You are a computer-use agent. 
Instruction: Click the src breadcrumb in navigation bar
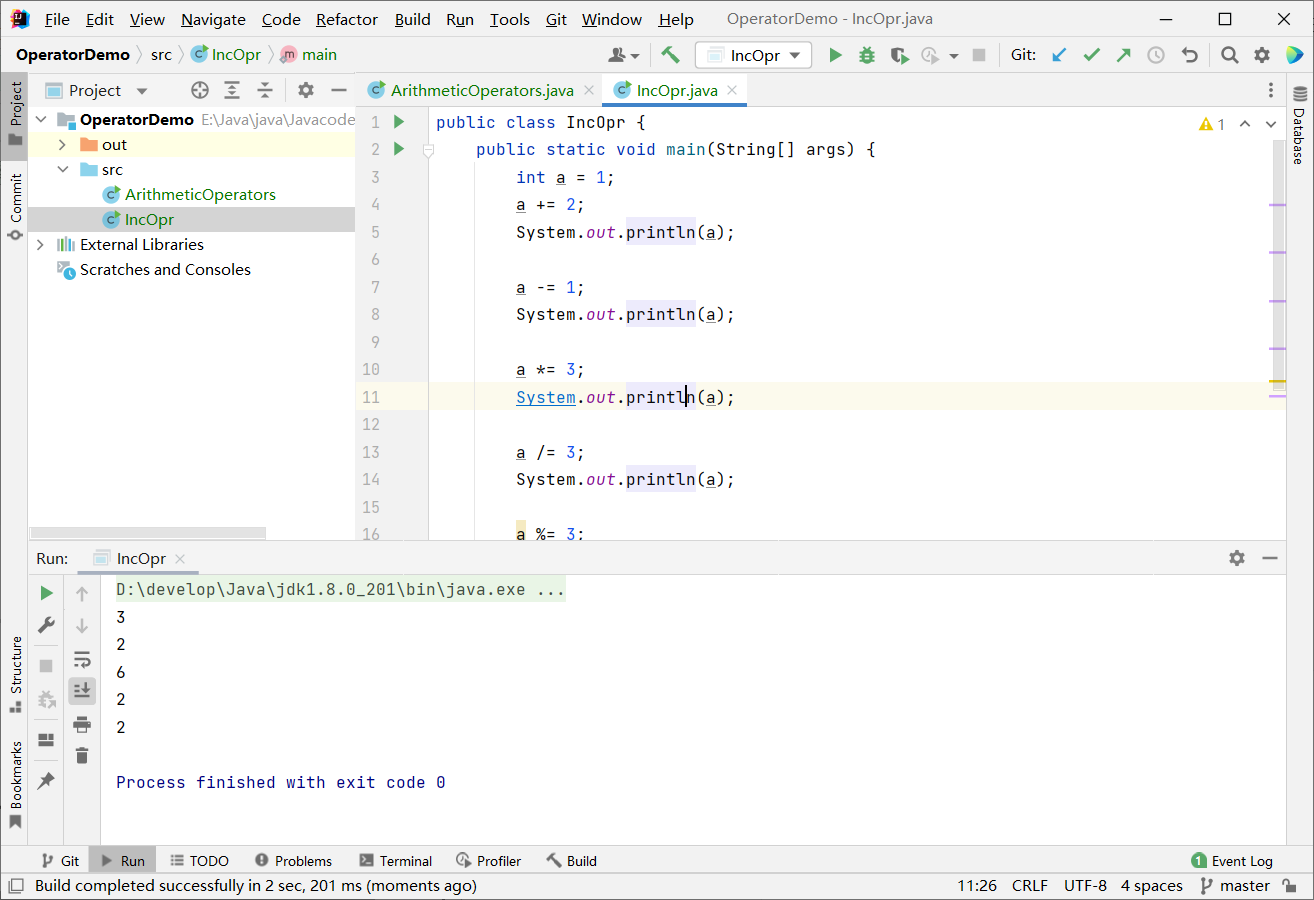161,55
